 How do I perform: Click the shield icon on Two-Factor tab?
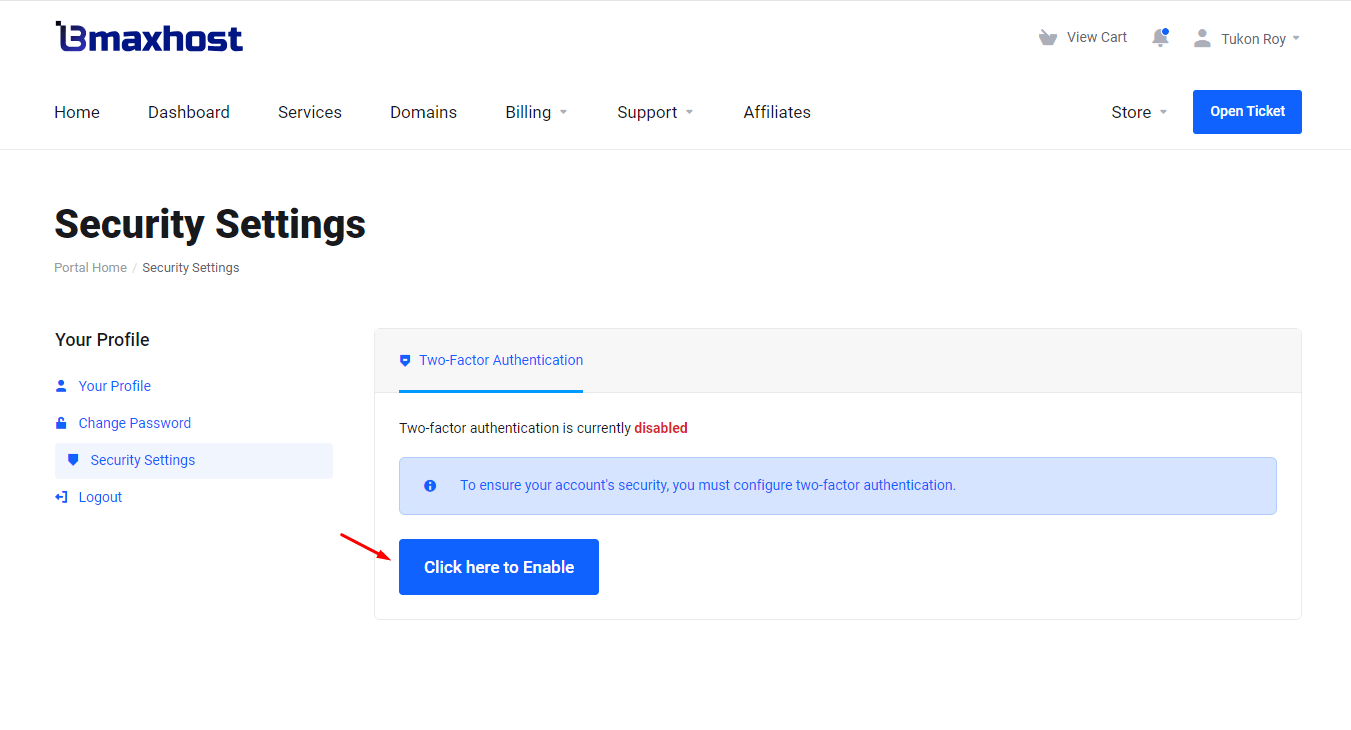pos(405,361)
